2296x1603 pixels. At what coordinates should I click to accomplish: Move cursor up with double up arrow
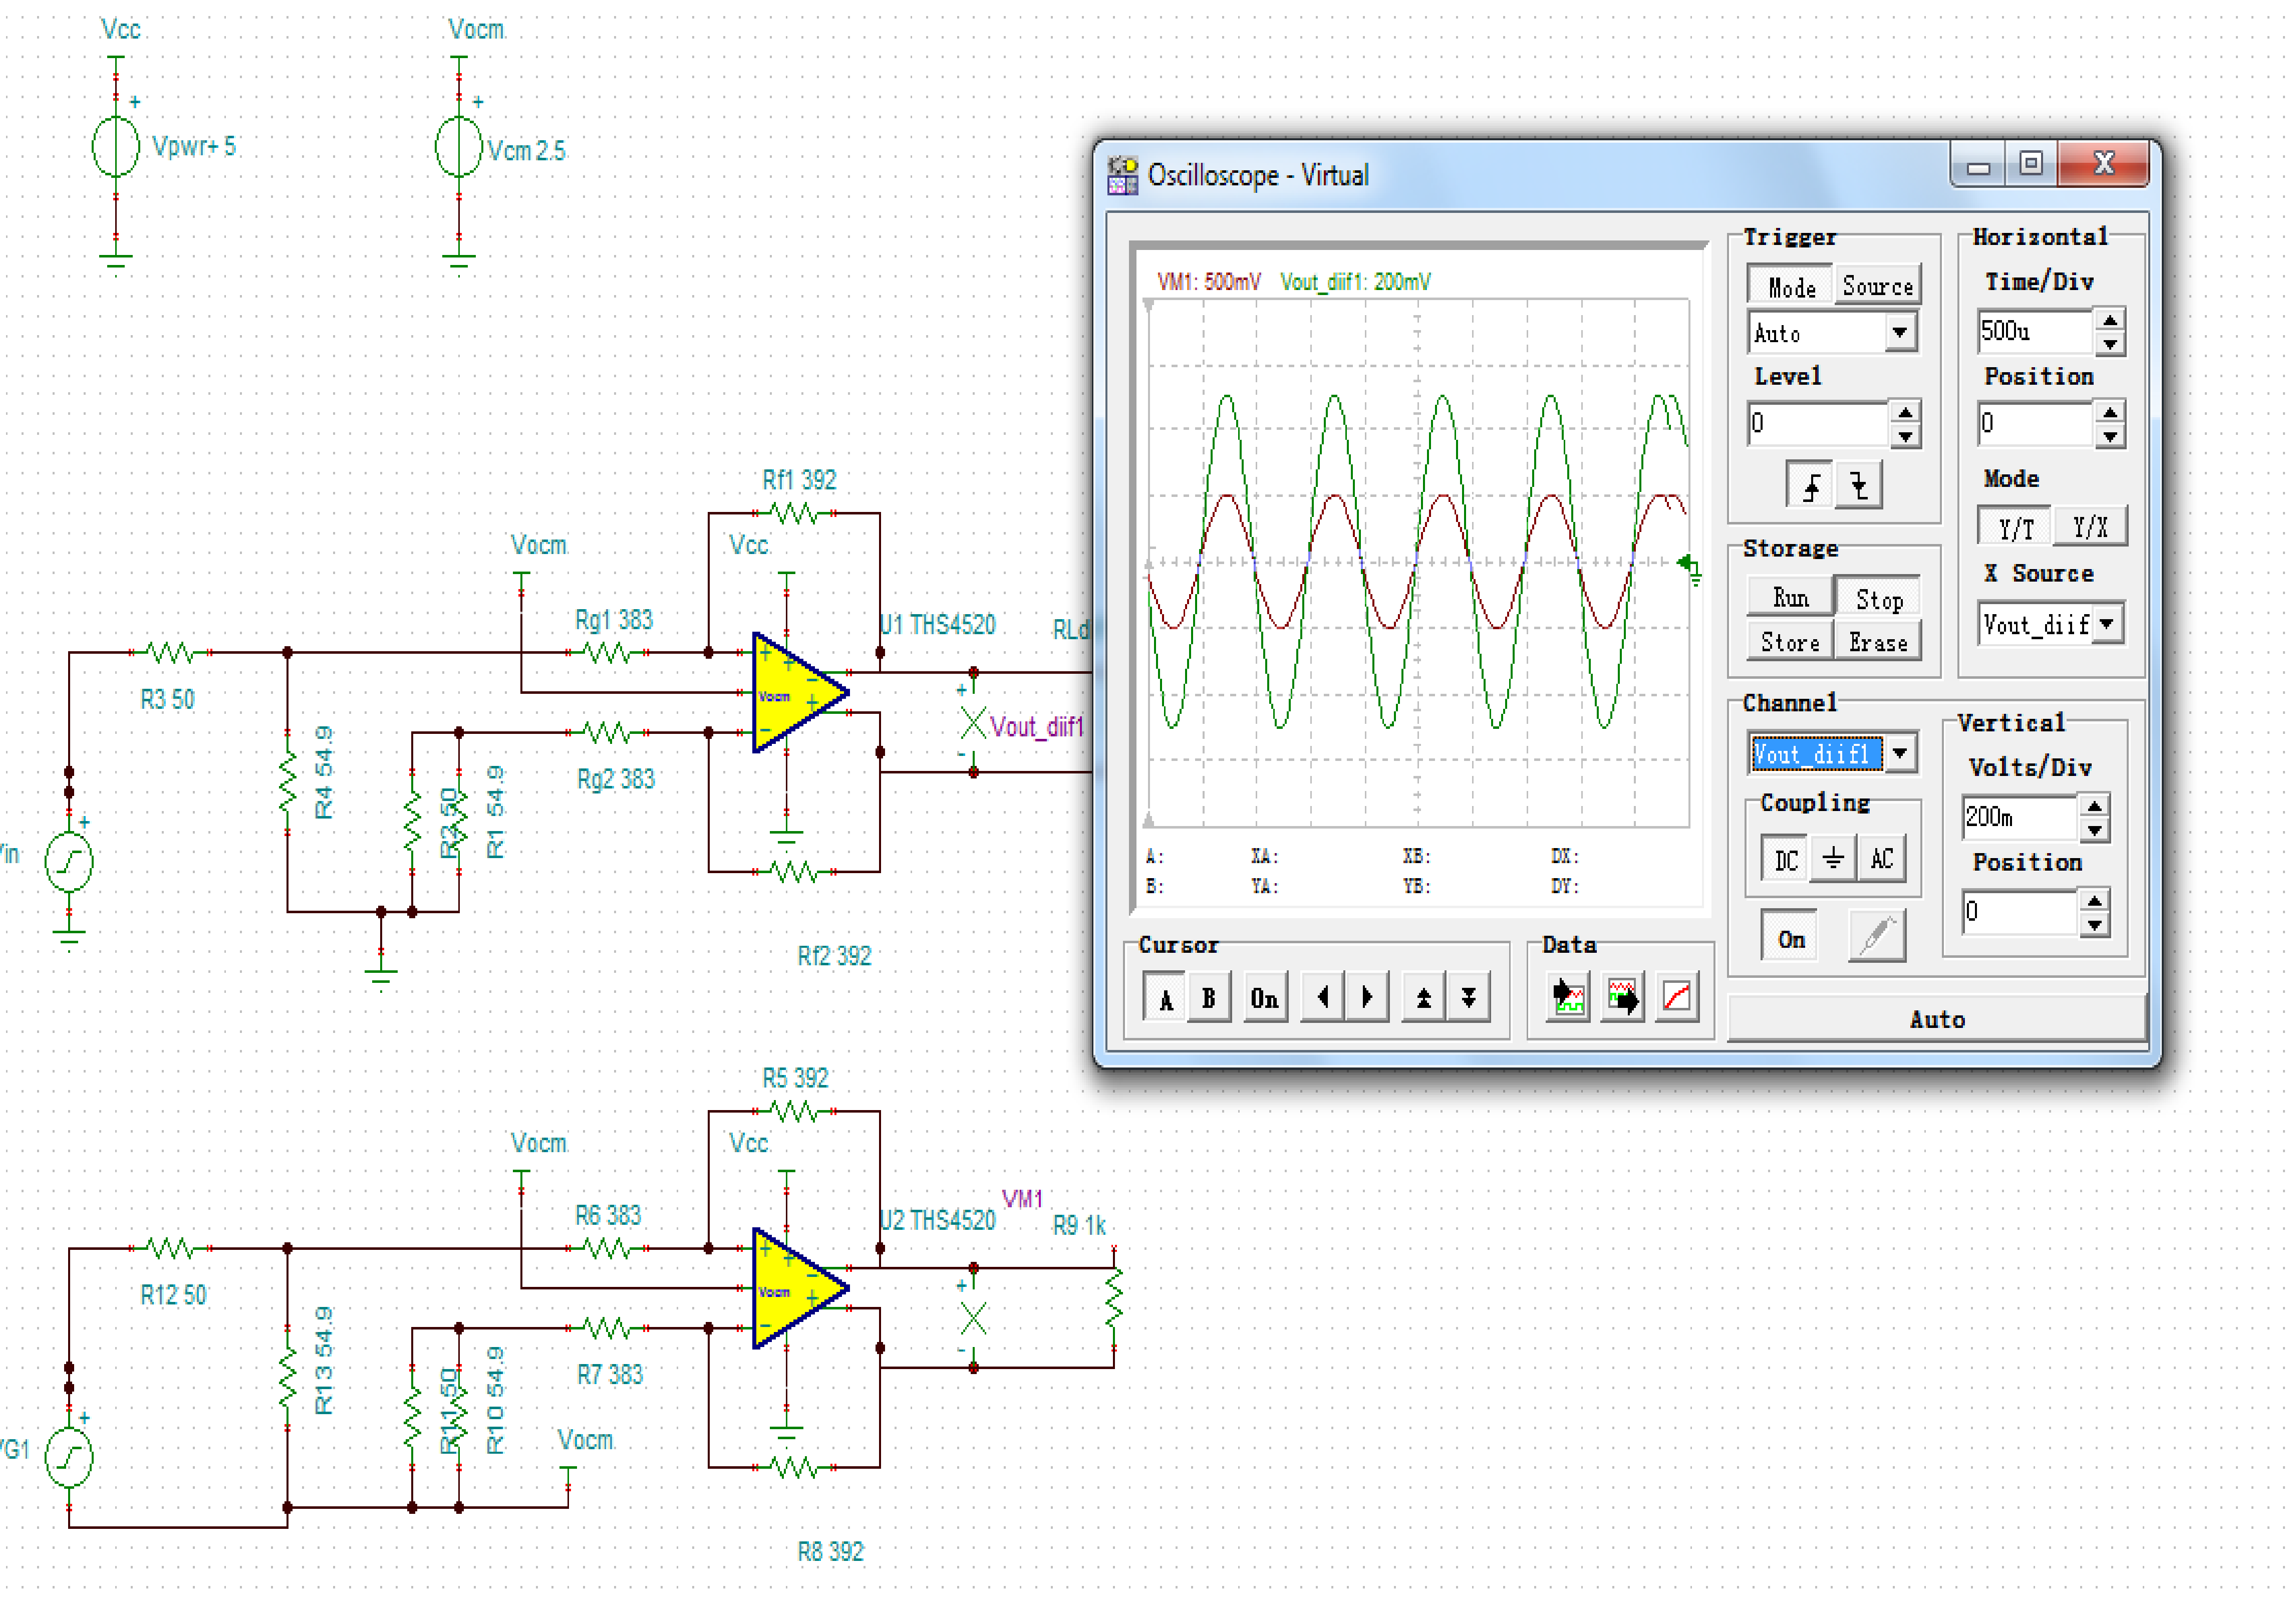tap(1423, 997)
